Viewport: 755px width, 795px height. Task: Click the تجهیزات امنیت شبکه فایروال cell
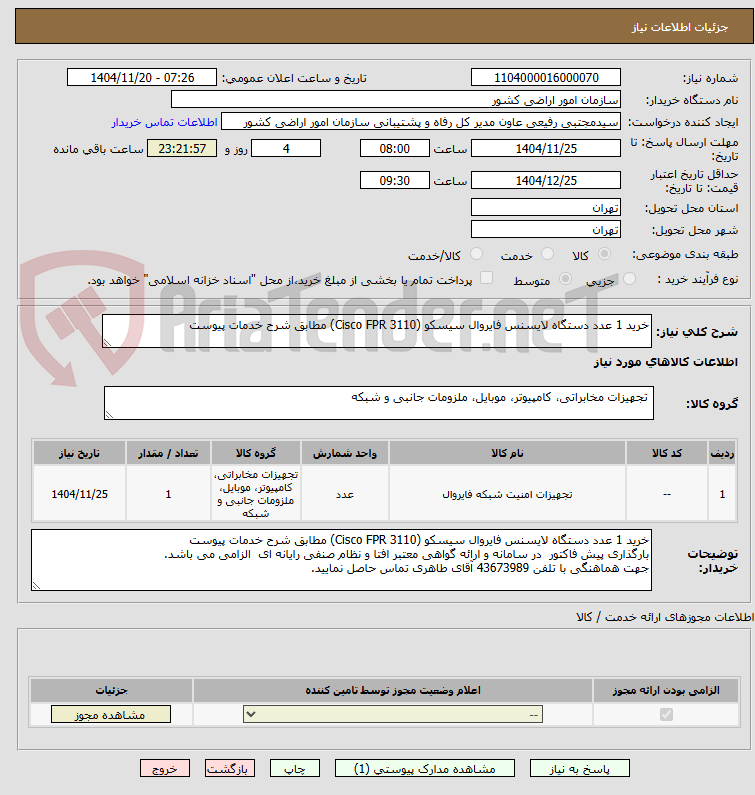(507, 494)
